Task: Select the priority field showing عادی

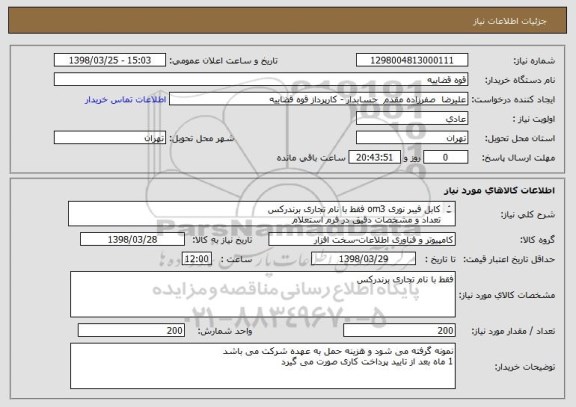Action: coord(412,119)
